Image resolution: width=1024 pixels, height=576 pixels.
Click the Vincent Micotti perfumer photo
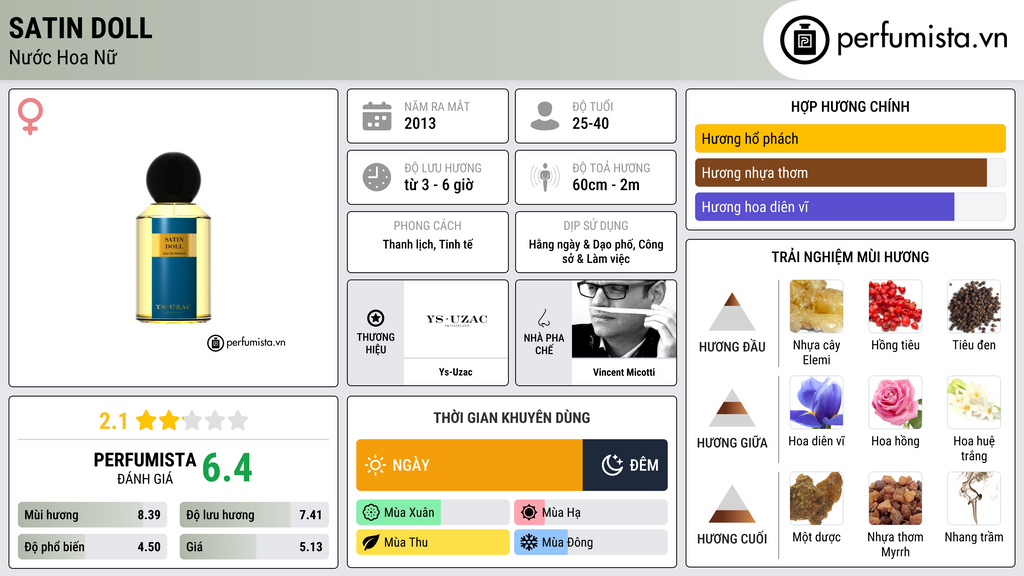point(624,319)
